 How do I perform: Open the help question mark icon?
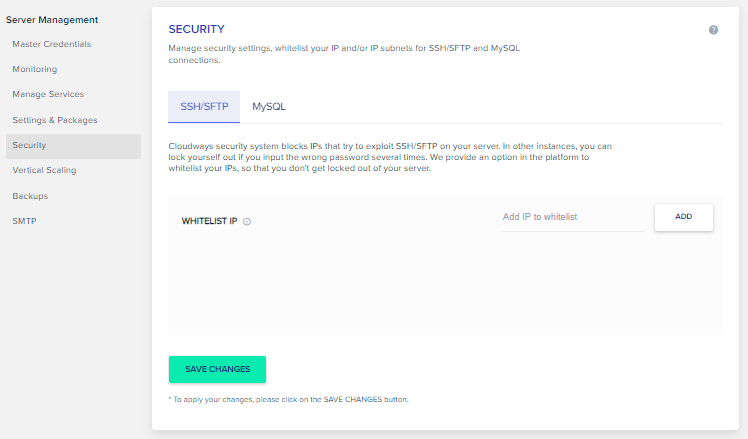(x=713, y=30)
